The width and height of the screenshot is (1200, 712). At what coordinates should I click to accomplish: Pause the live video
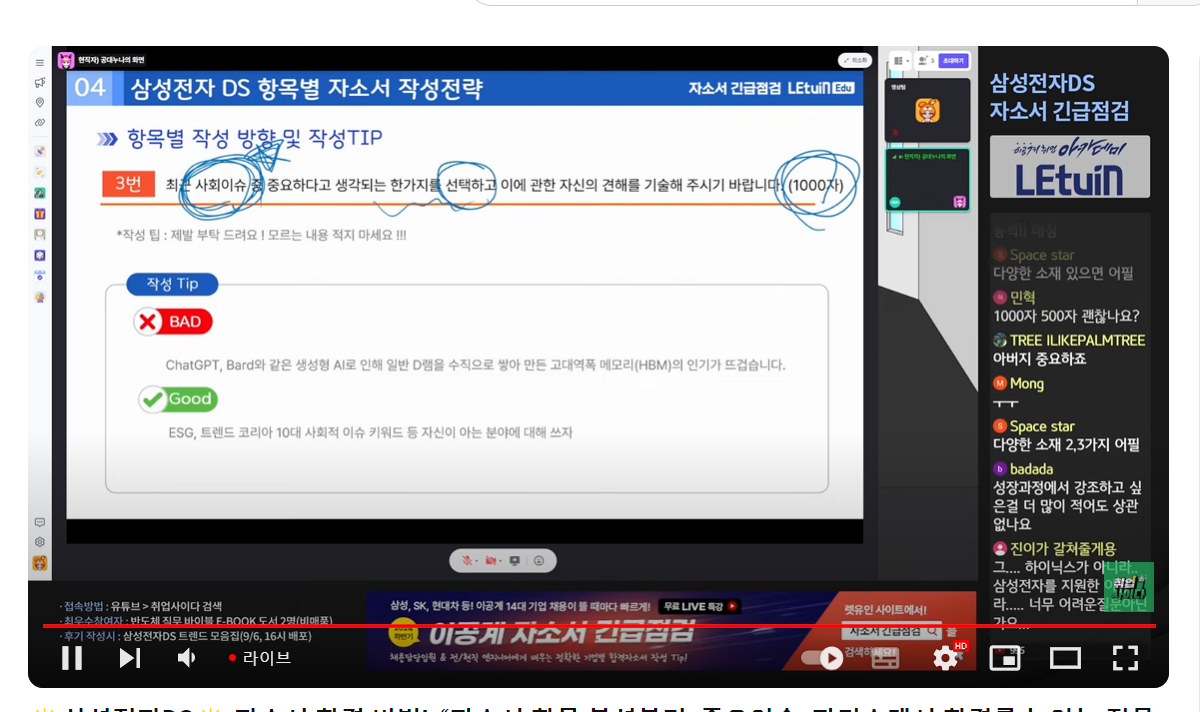(72, 658)
